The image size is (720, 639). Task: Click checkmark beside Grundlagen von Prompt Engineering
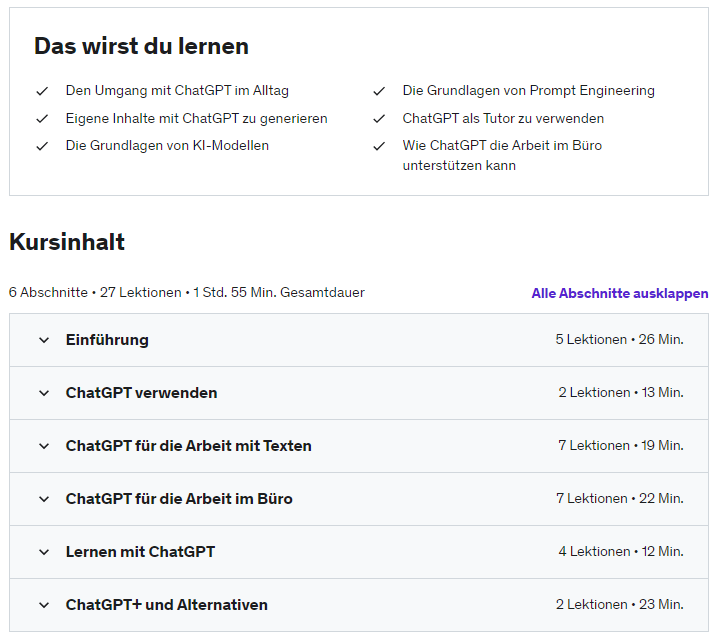[x=379, y=91]
